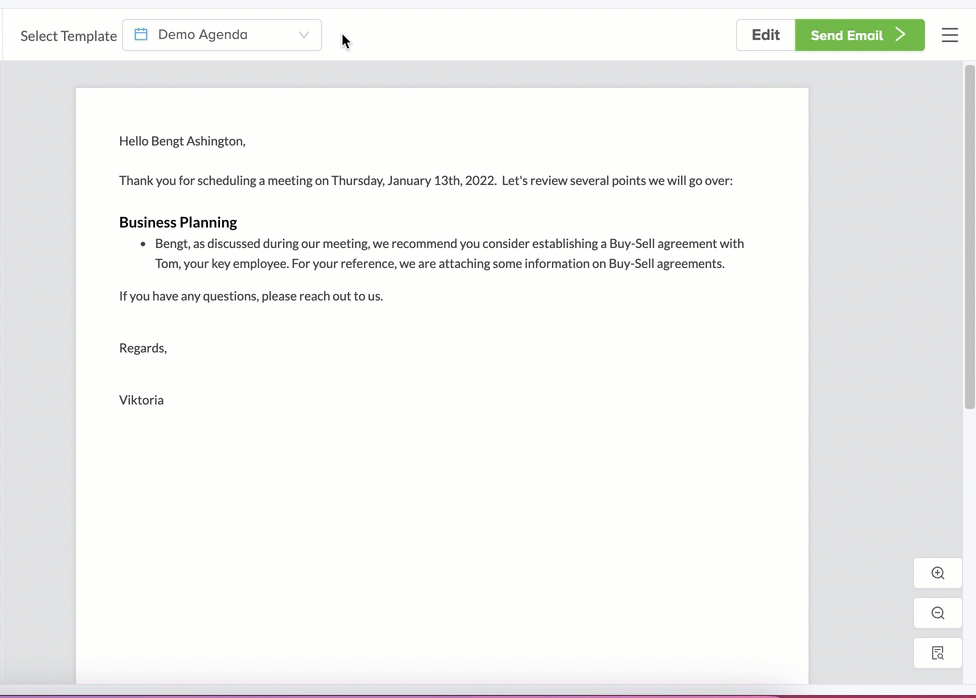Click the Send Email button
Image resolution: width=976 pixels, height=698 pixels.
[x=860, y=35]
